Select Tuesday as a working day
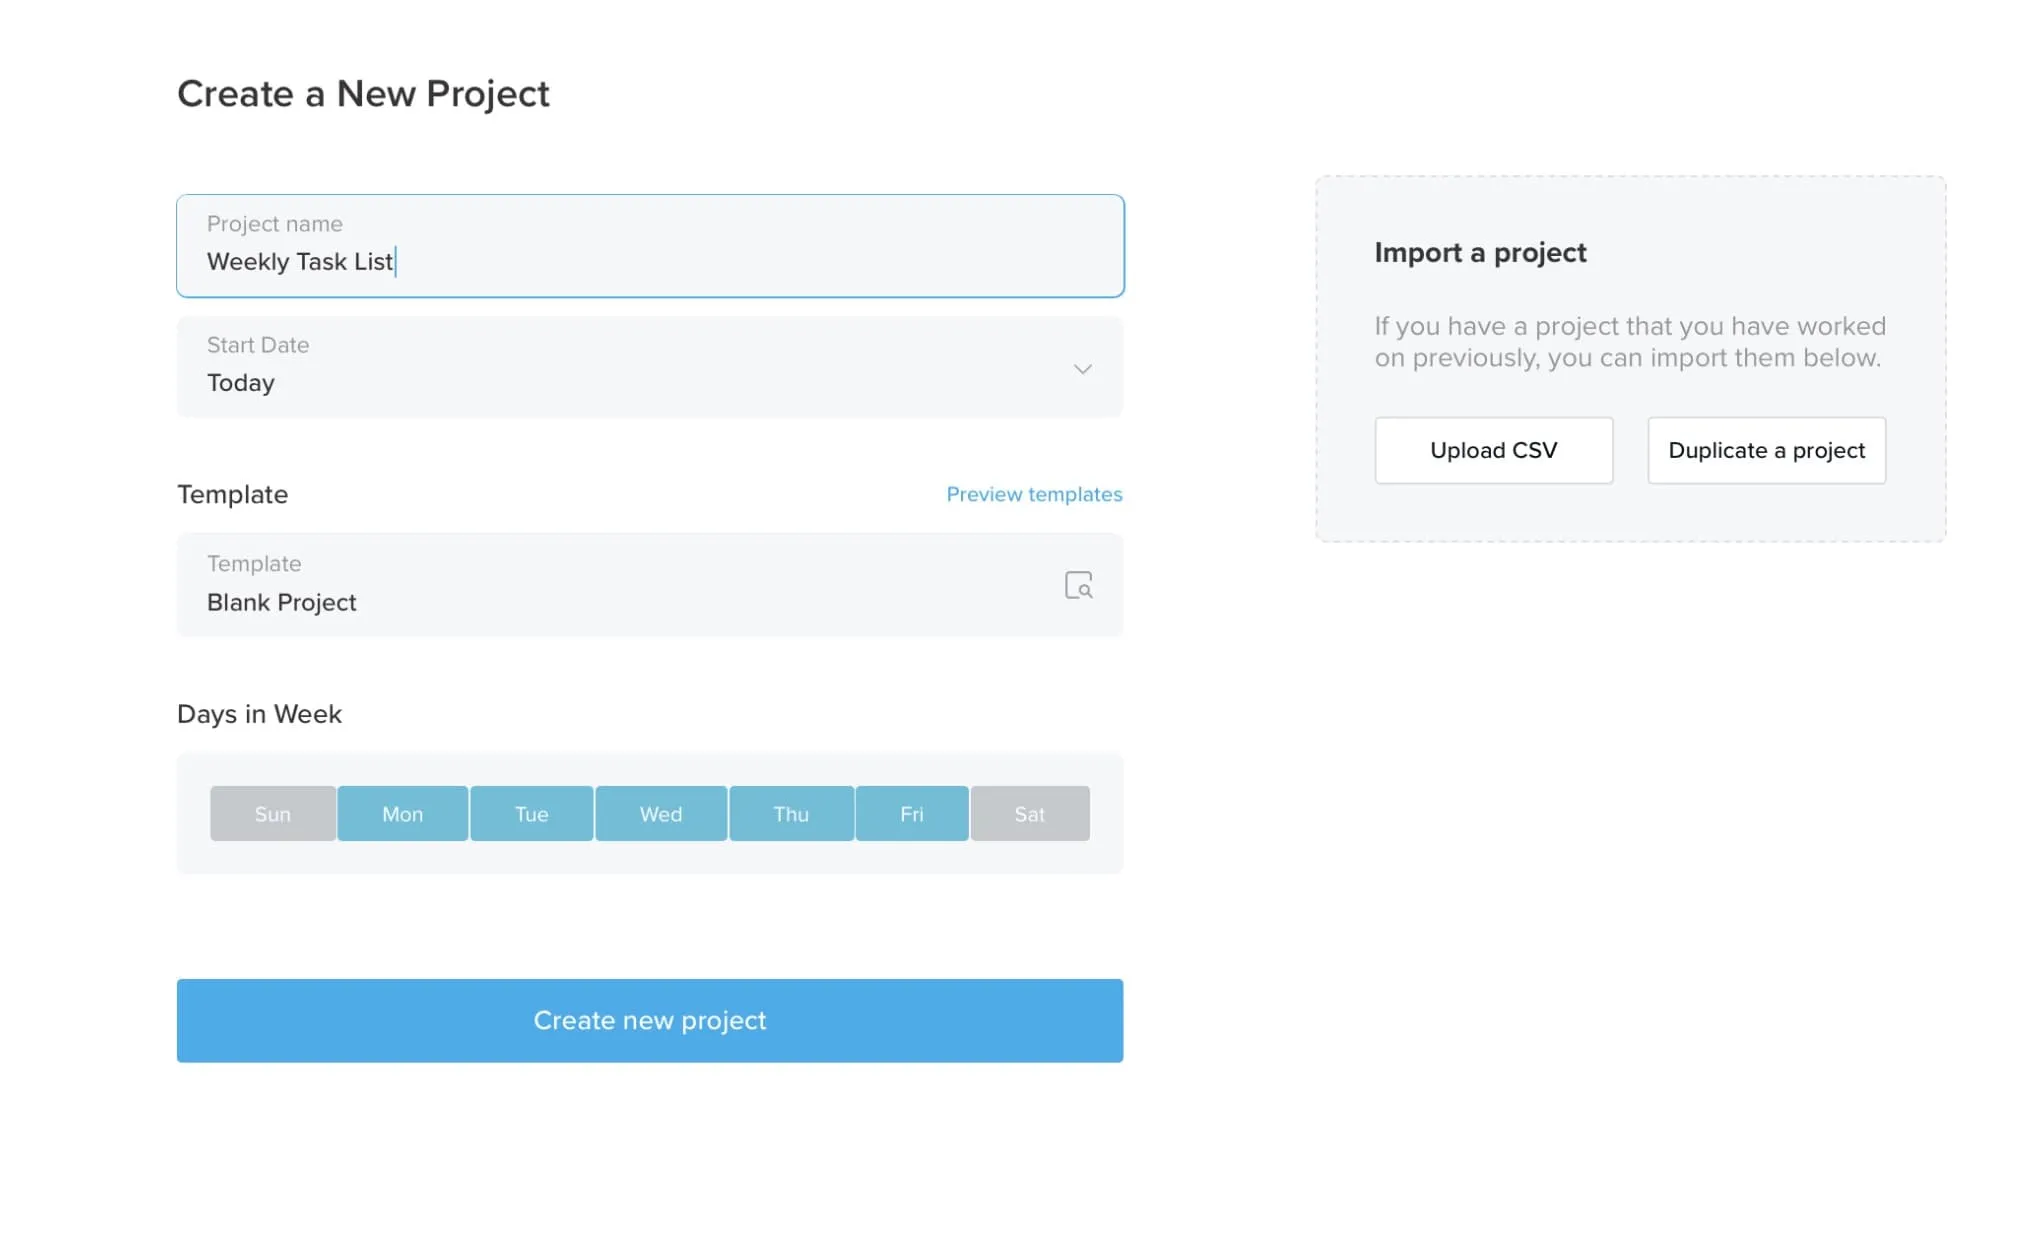The height and width of the screenshot is (1258, 2044). tap(531, 813)
